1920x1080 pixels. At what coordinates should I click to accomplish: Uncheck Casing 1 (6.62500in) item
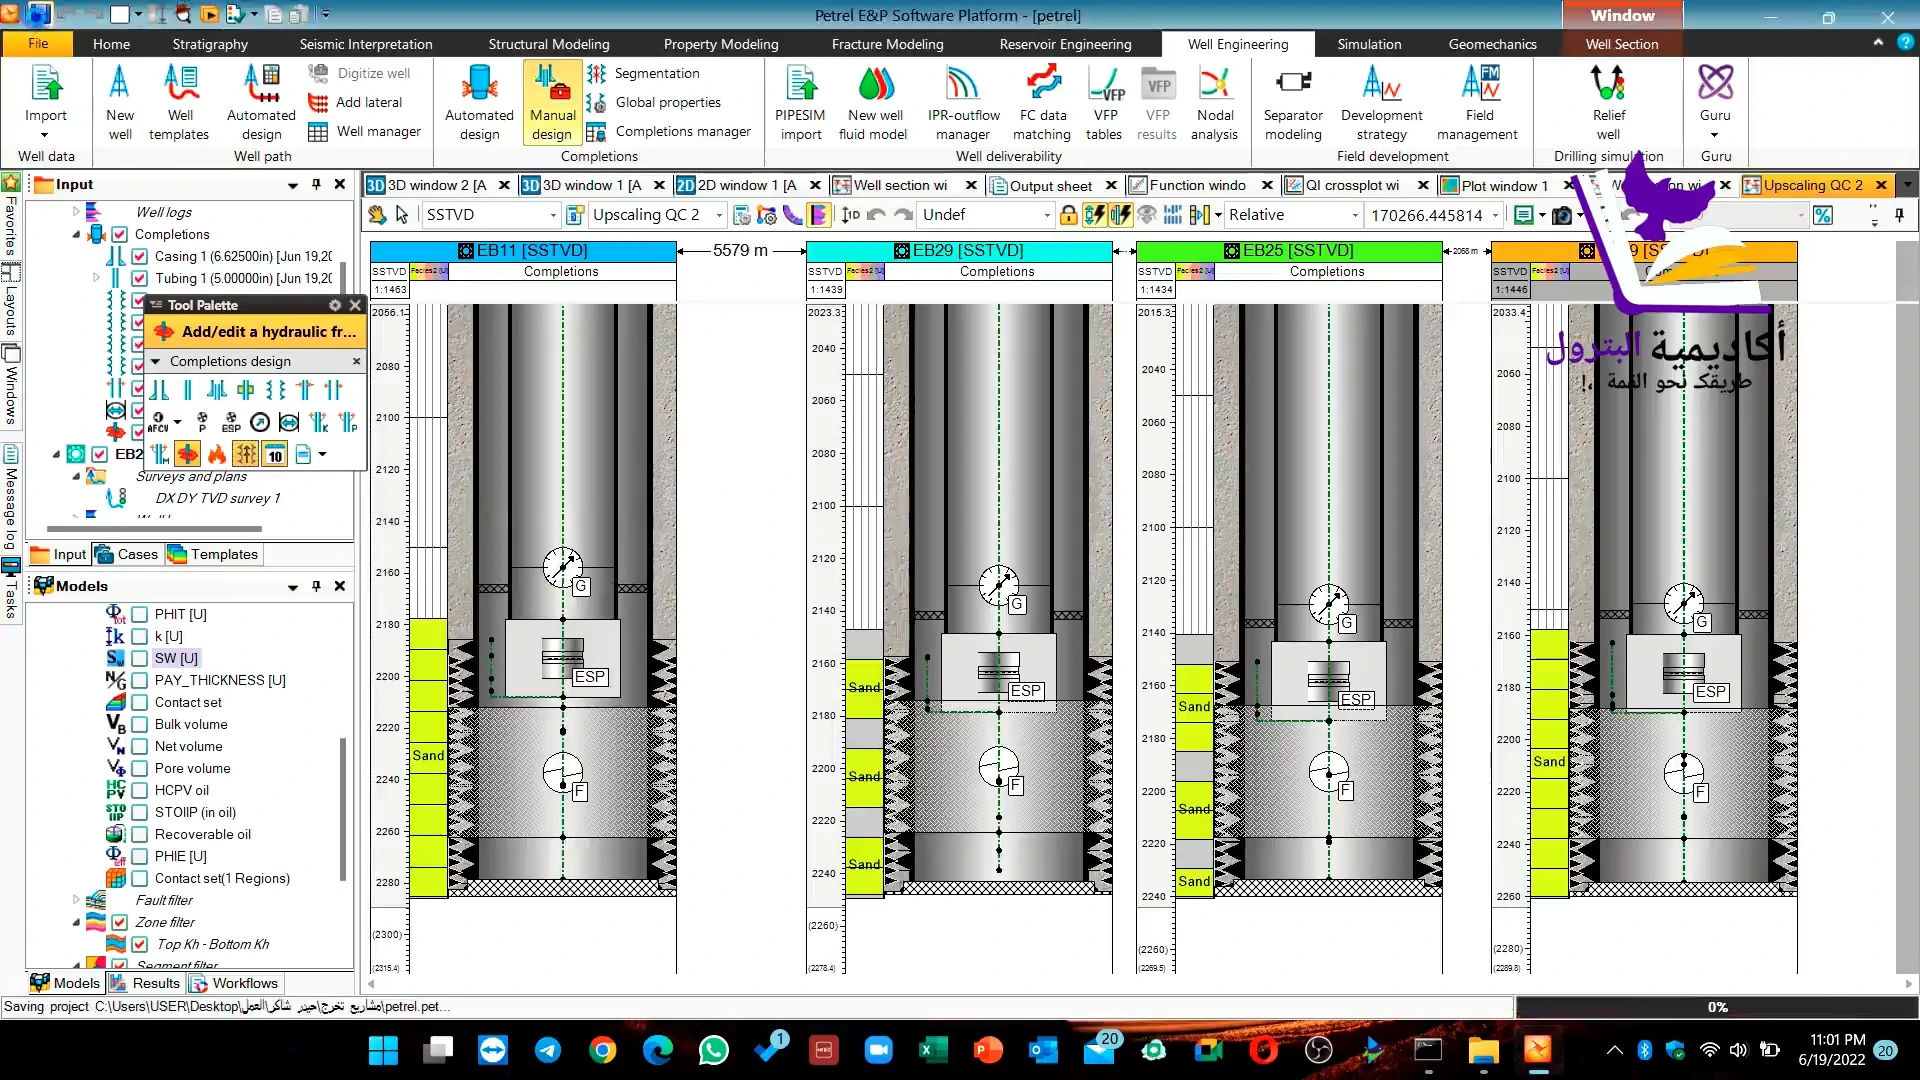[139, 256]
